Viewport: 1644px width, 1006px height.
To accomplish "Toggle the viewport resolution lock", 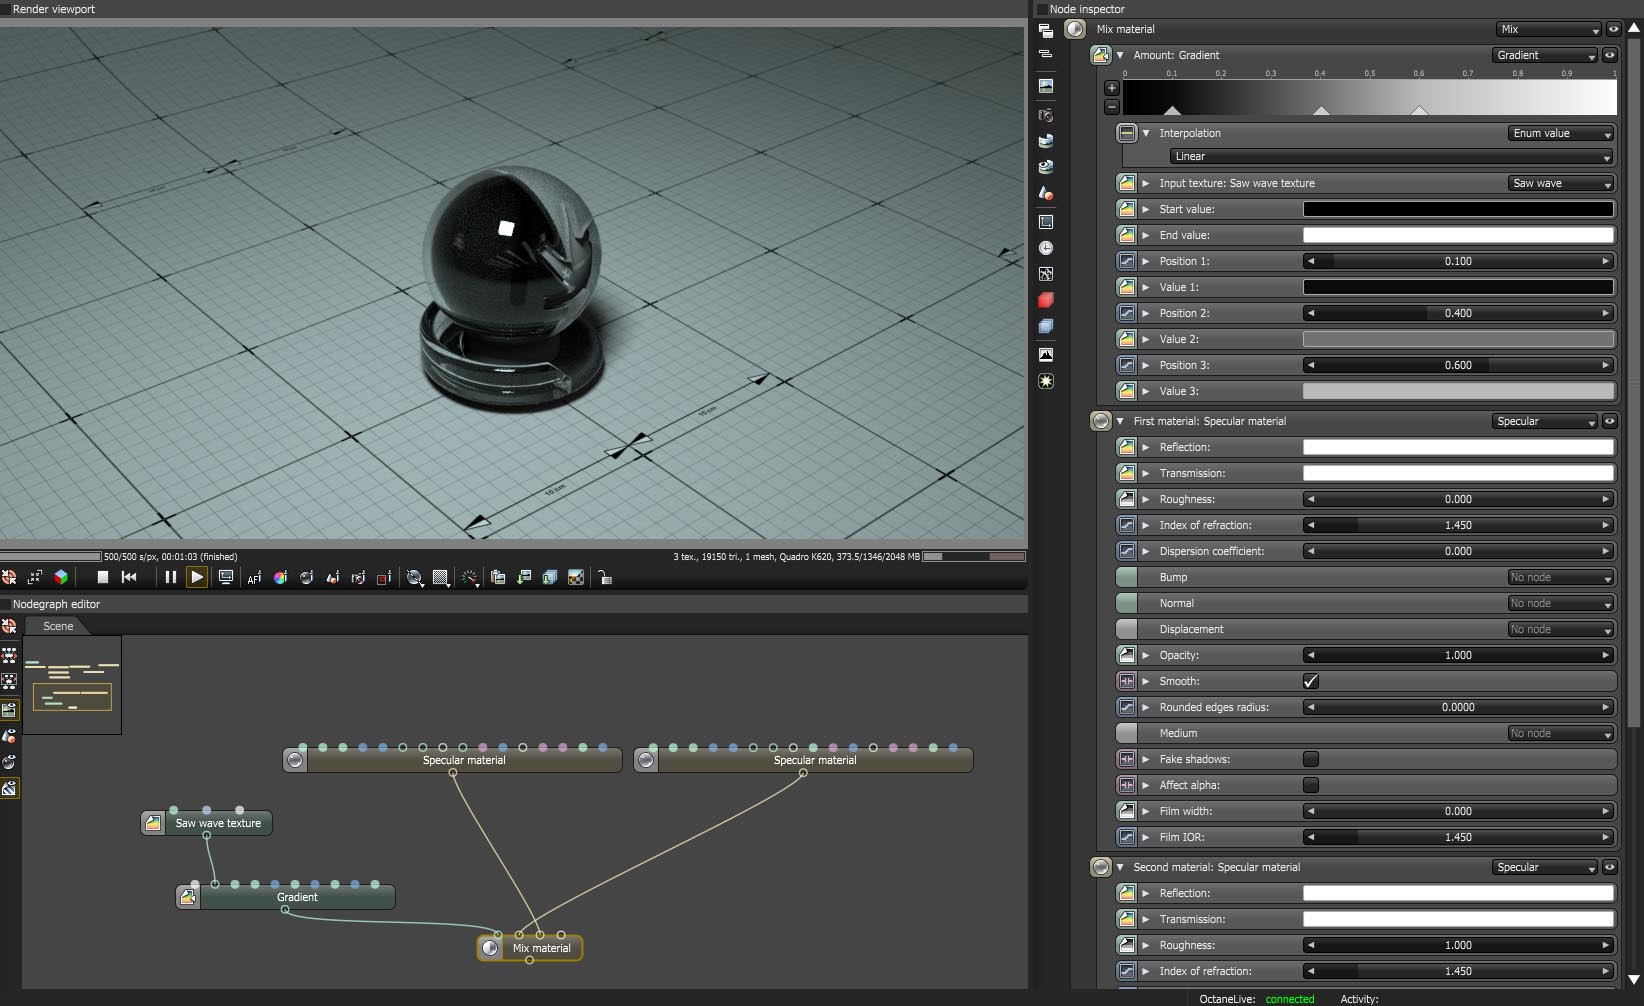I will (x=604, y=577).
